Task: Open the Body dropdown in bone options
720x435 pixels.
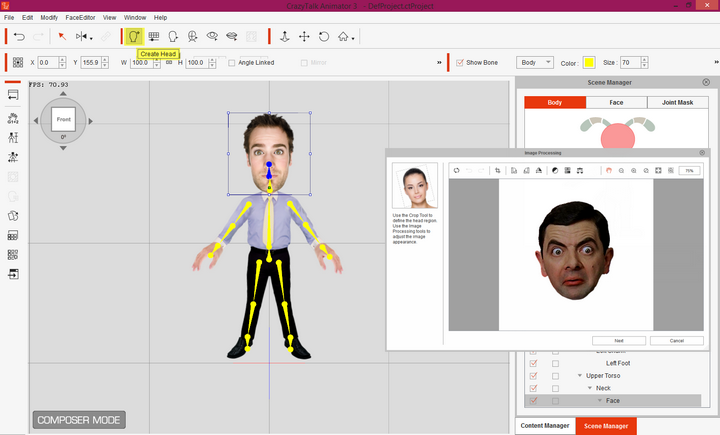Action: pos(534,62)
